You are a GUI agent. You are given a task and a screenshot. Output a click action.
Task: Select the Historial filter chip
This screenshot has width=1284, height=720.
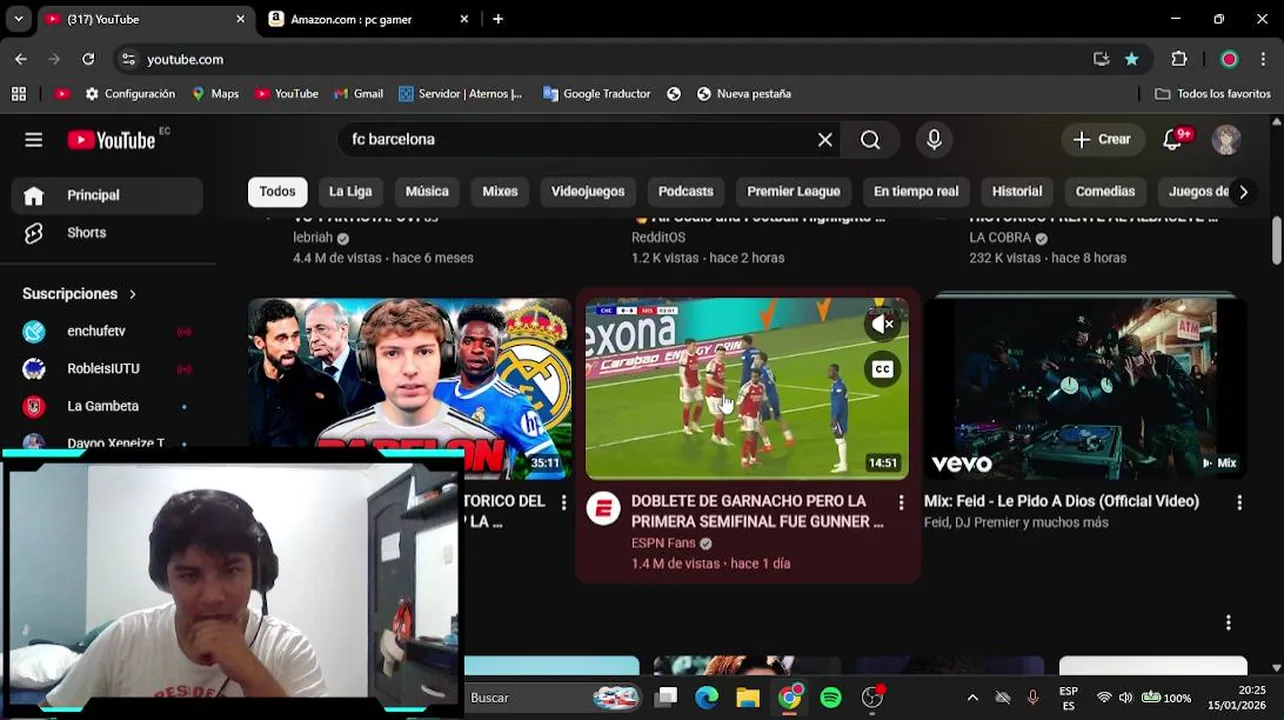1017,191
